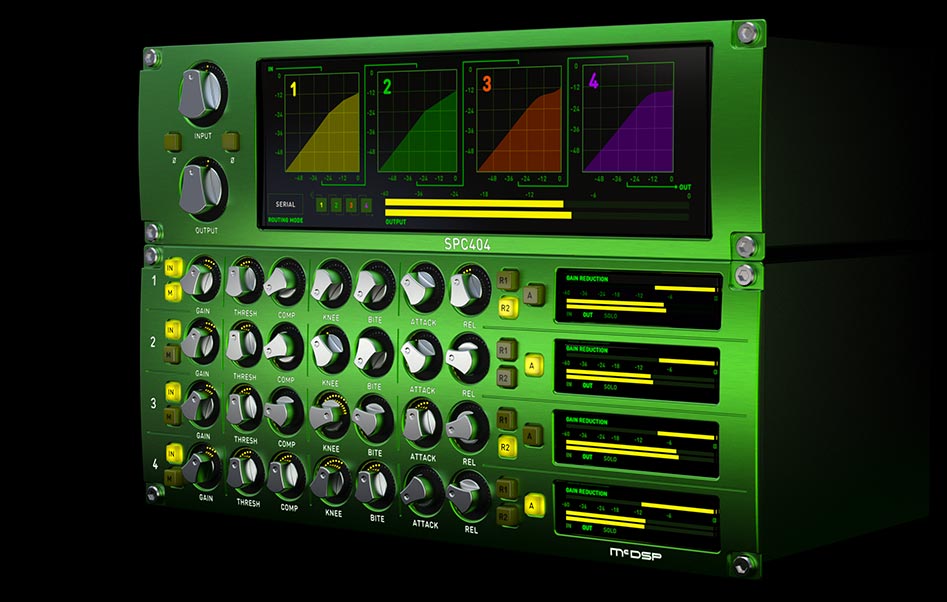
Task: Click band 2 COMP knob
Action: click(285, 348)
